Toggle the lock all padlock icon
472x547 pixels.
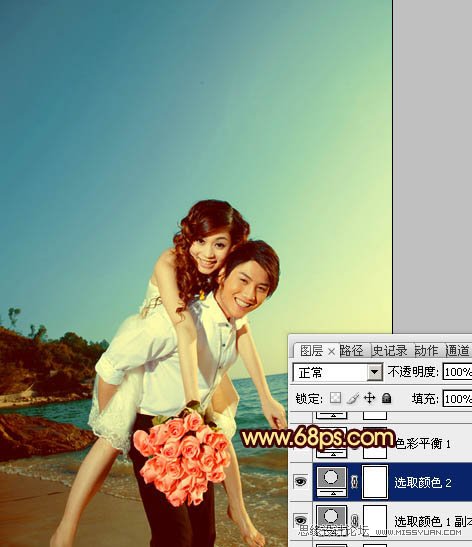point(386,398)
